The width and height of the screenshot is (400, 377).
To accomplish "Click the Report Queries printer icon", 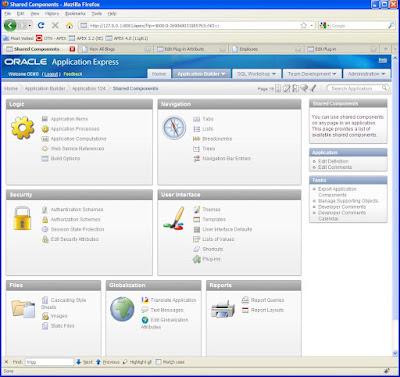I will pyautogui.click(x=245, y=300).
